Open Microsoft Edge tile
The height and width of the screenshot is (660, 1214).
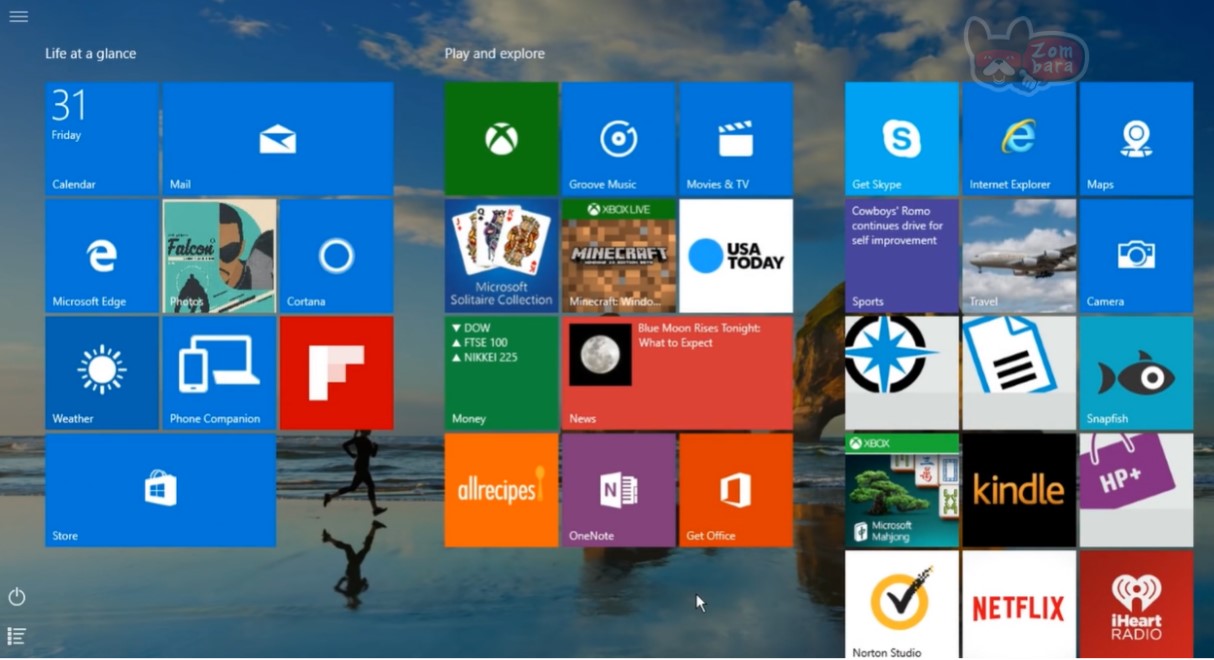[102, 256]
